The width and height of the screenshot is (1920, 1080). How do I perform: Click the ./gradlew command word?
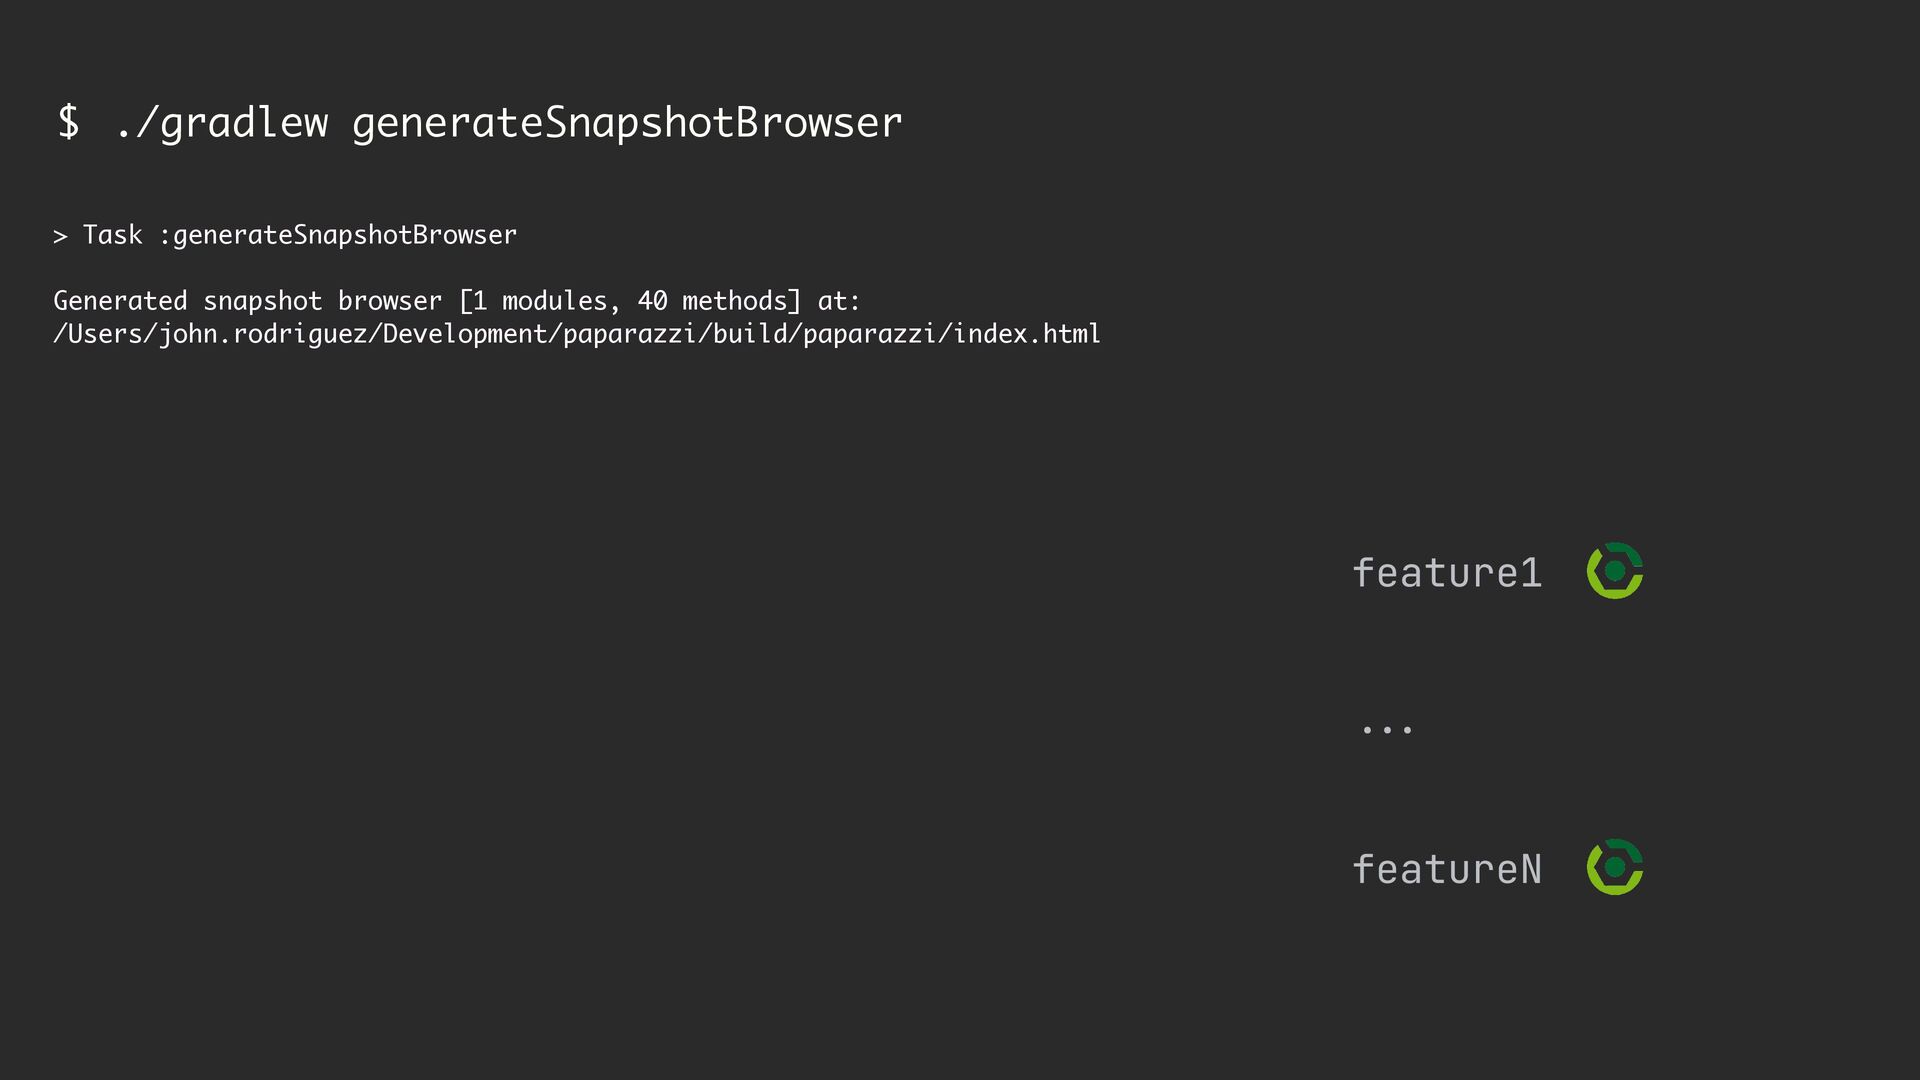coord(222,124)
